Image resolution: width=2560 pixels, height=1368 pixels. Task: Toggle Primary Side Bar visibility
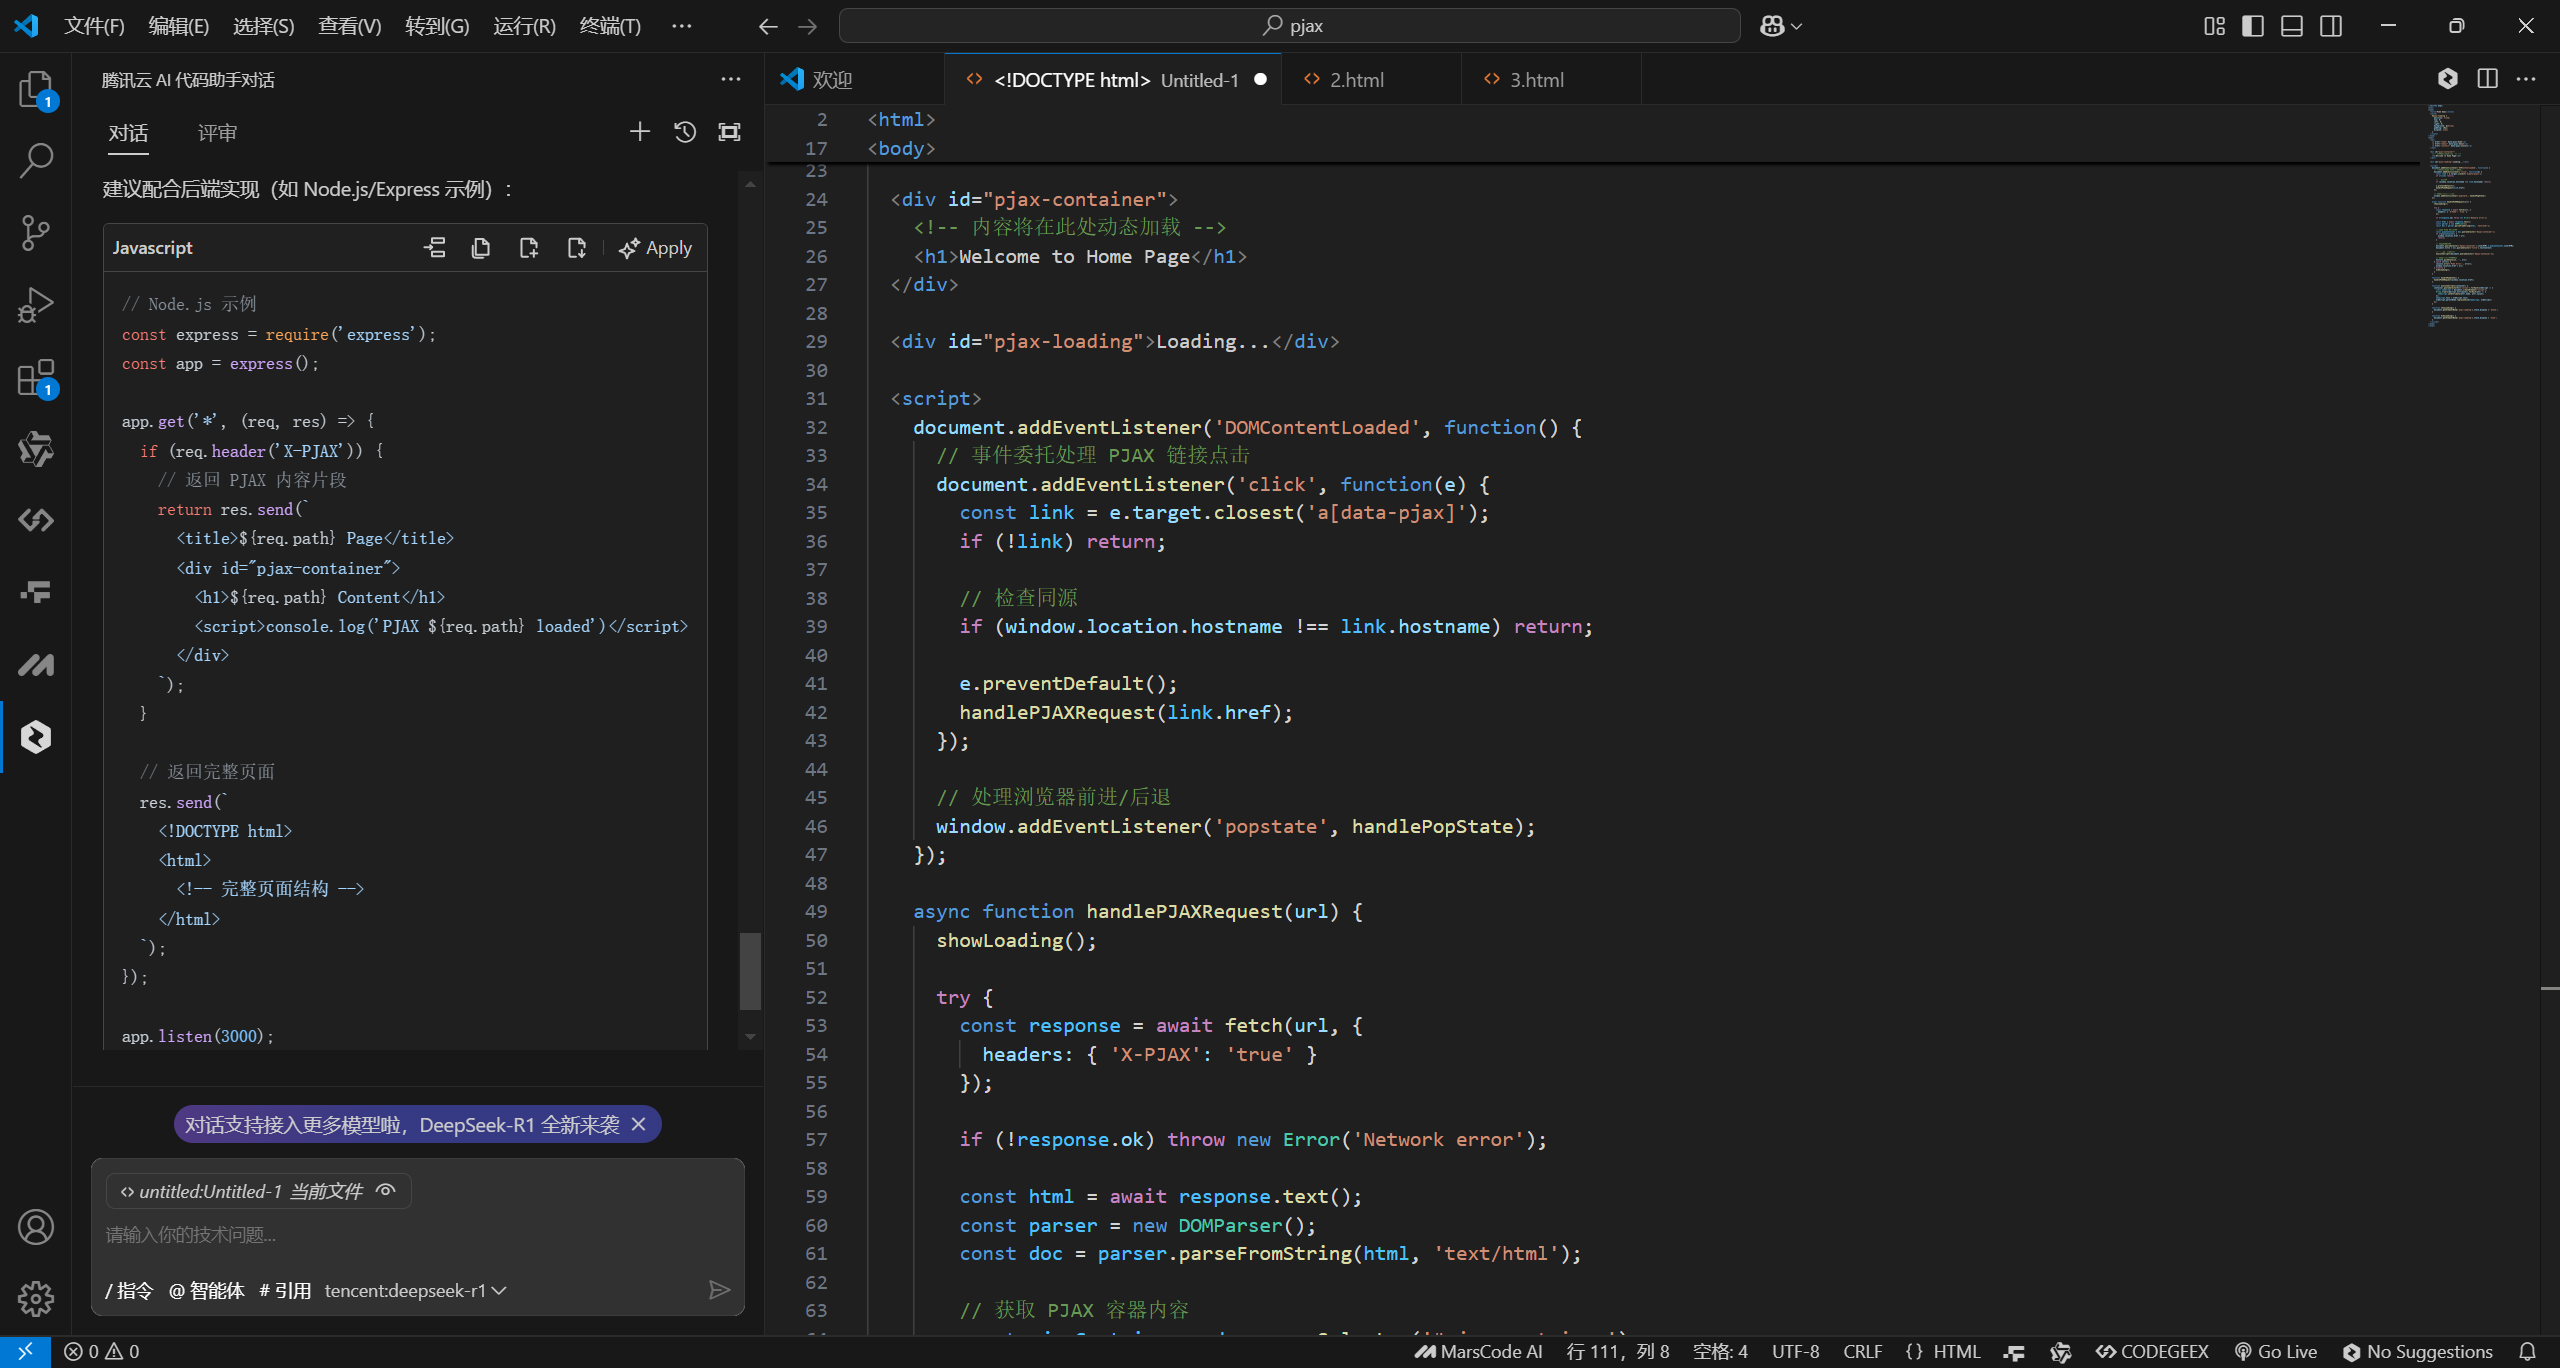point(2253,26)
